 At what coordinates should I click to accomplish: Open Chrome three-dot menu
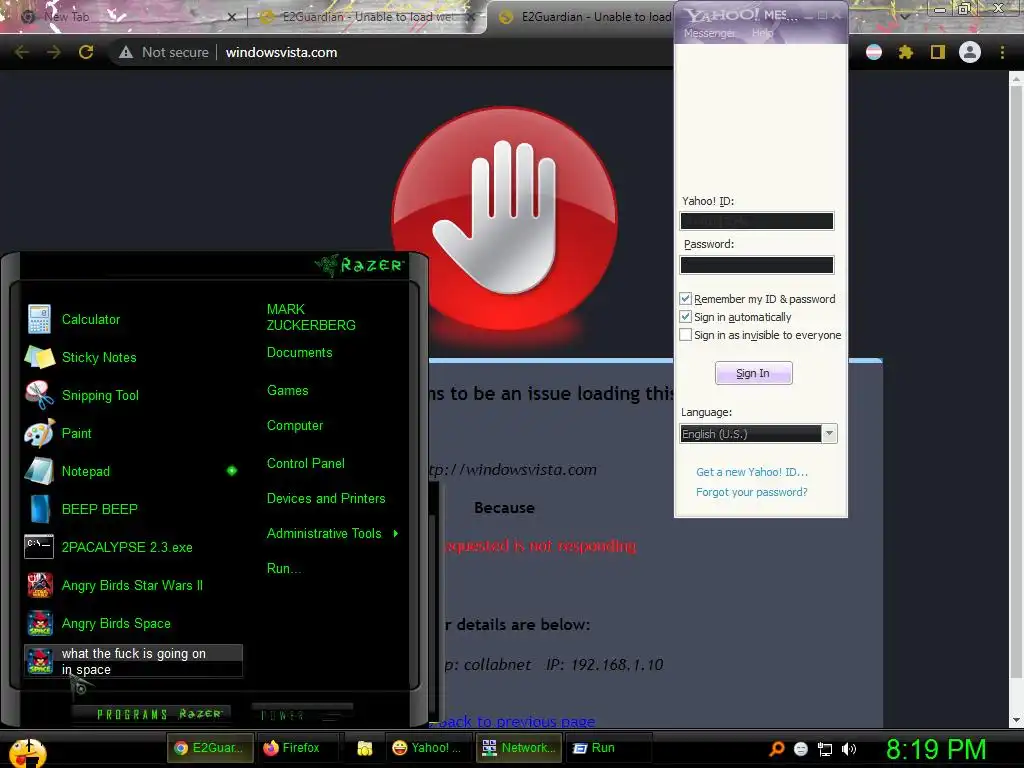pyautogui.click(x=1002, y=52)
